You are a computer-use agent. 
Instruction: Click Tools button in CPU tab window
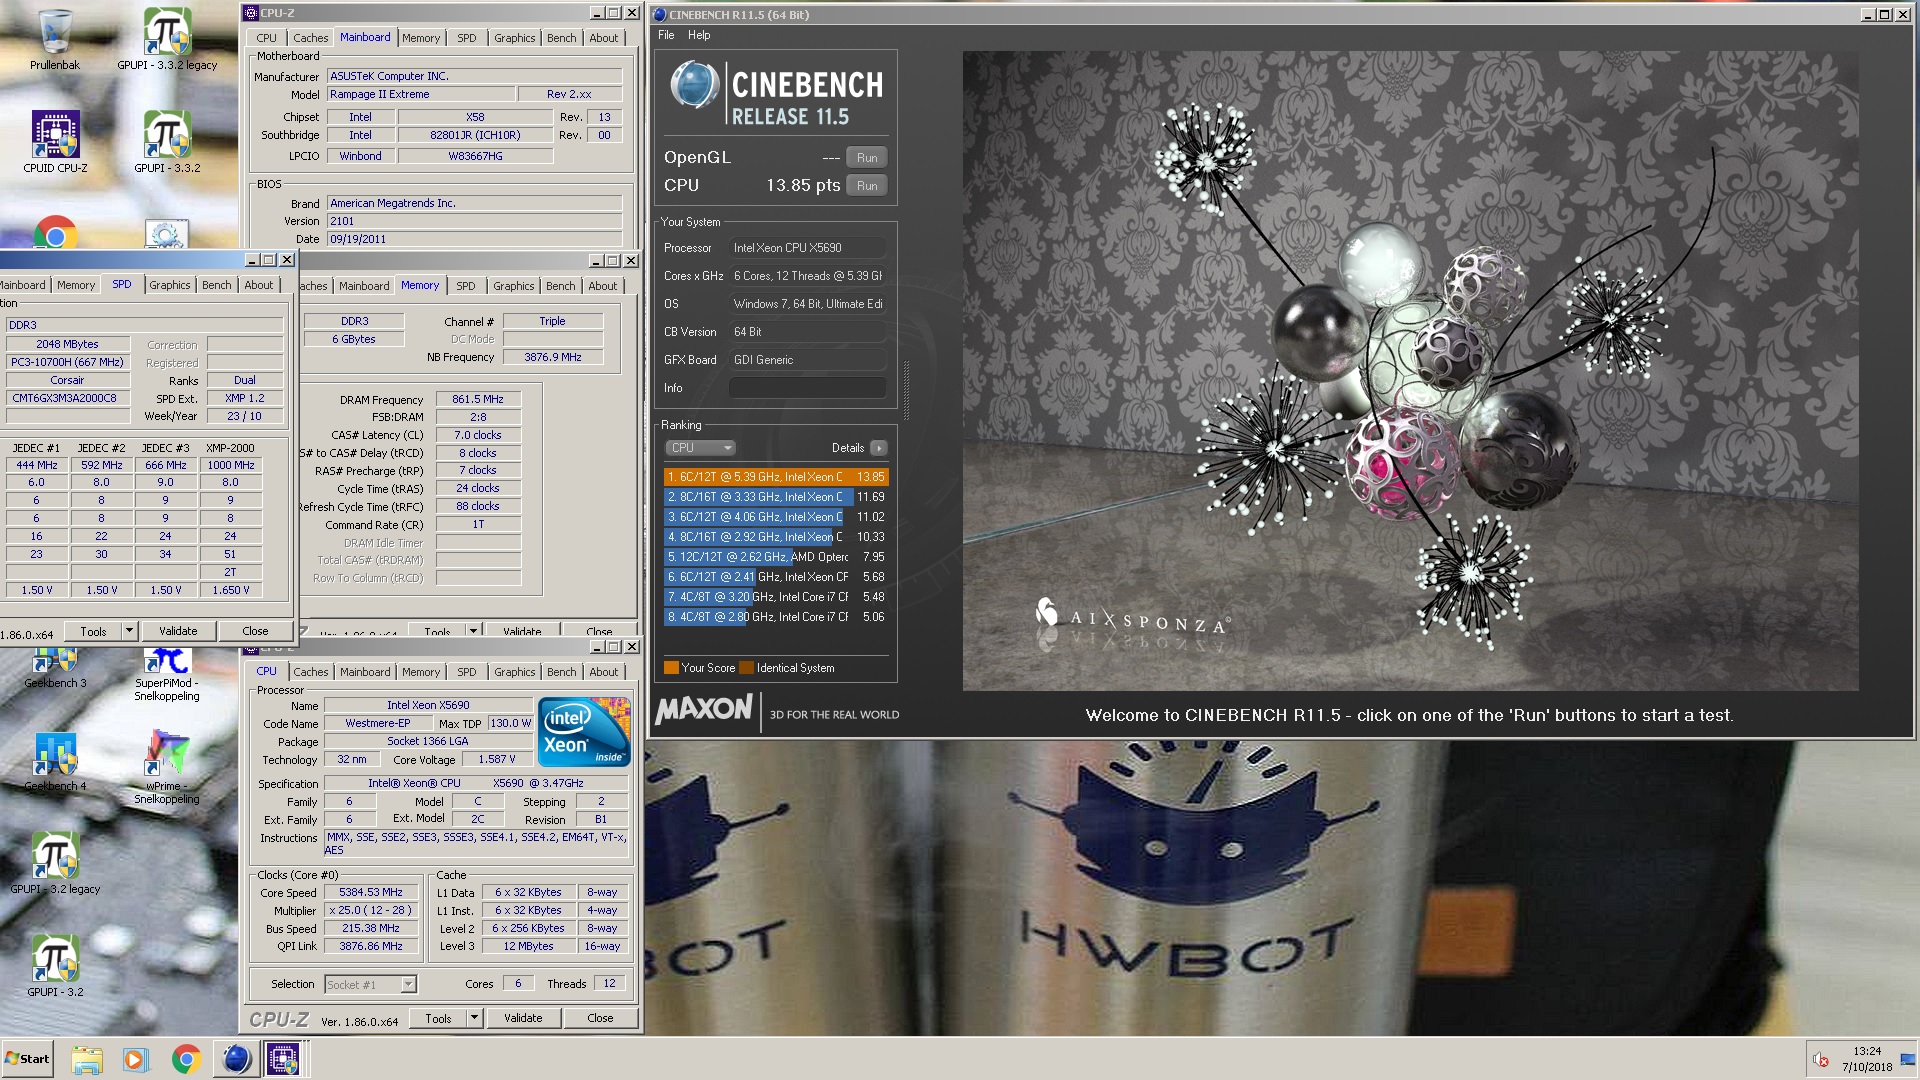[438, 1018]
